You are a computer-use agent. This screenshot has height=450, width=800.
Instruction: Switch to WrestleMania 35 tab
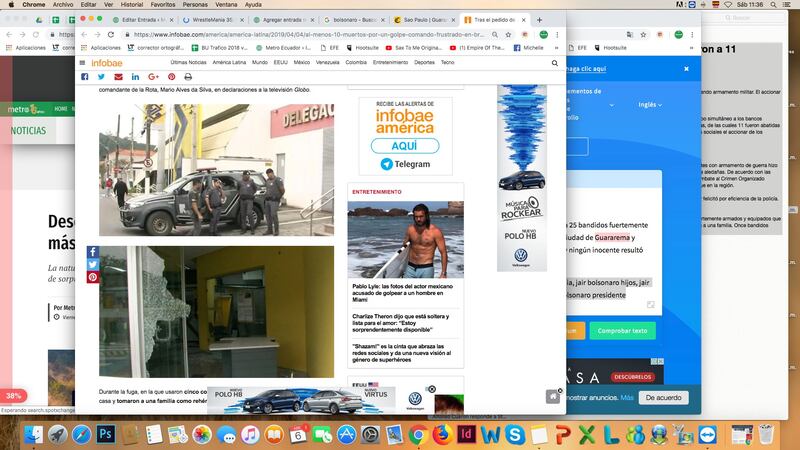coord(212,20)
